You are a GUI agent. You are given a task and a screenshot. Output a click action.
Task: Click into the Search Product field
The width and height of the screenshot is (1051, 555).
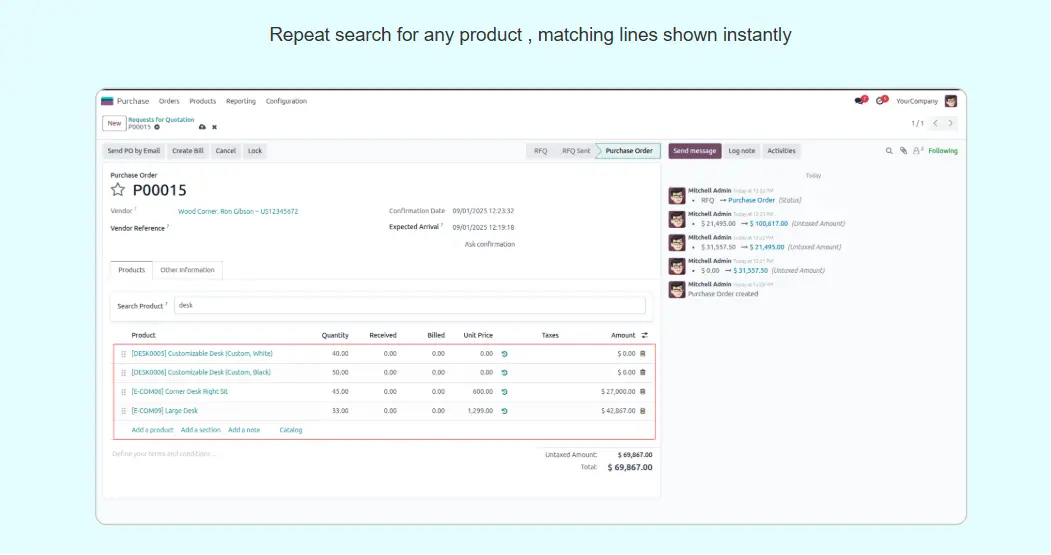409,305
